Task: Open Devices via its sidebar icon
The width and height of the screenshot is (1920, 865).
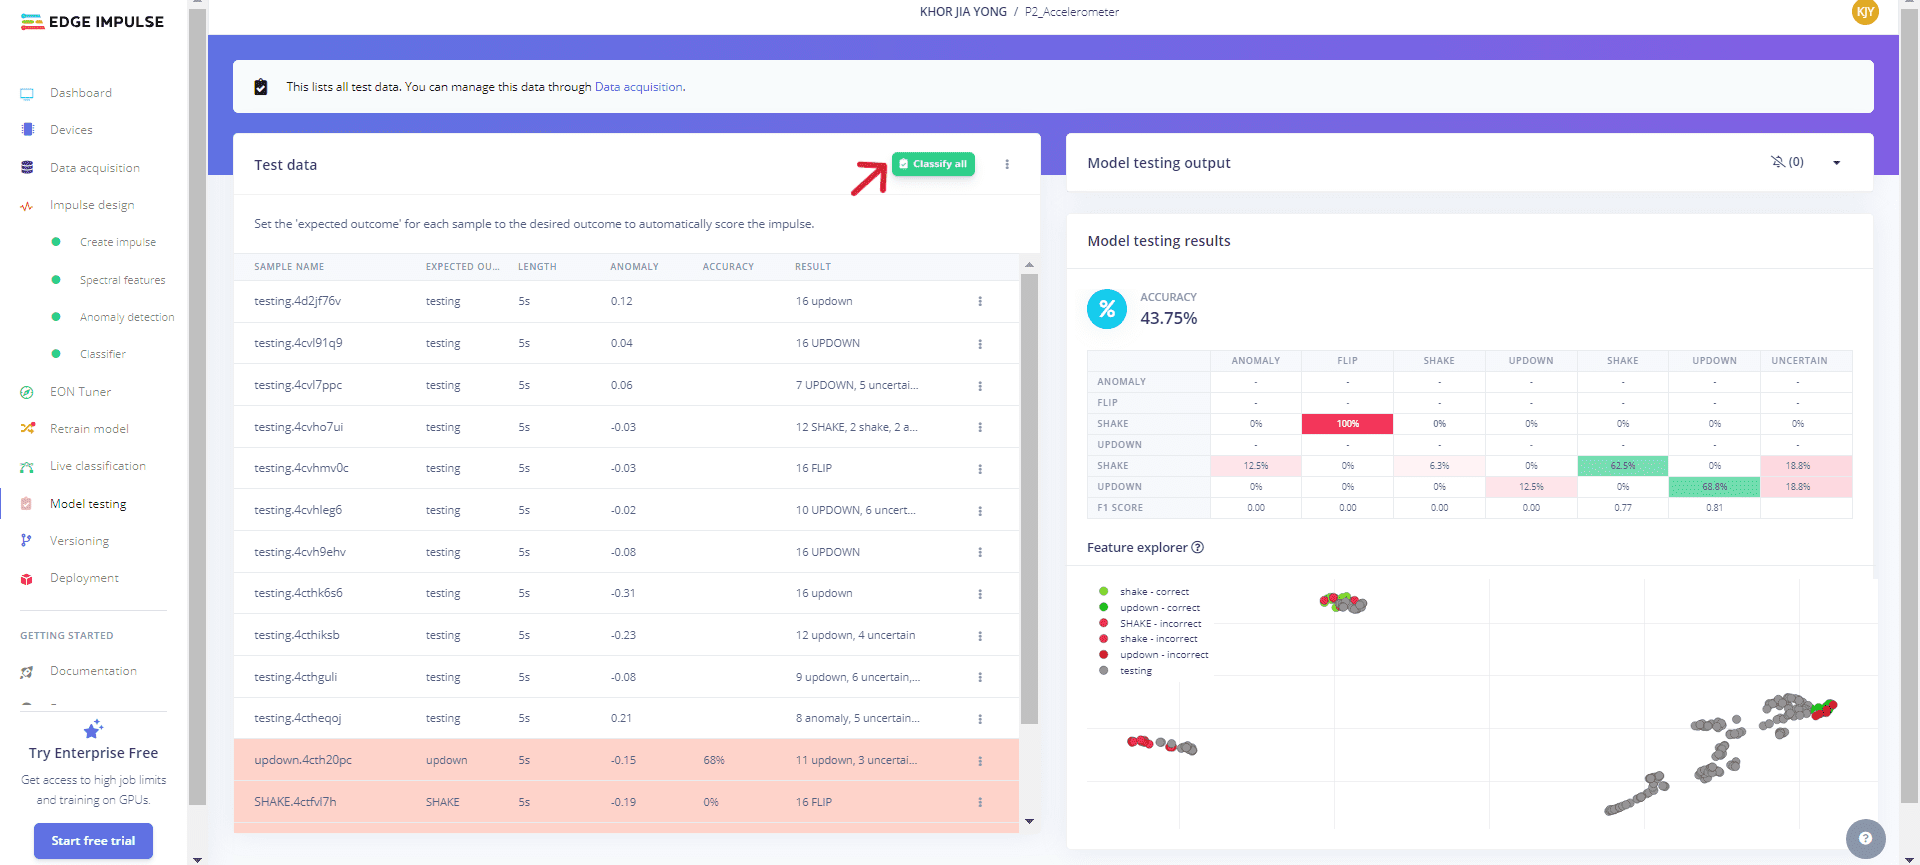Action: [27, 130]
